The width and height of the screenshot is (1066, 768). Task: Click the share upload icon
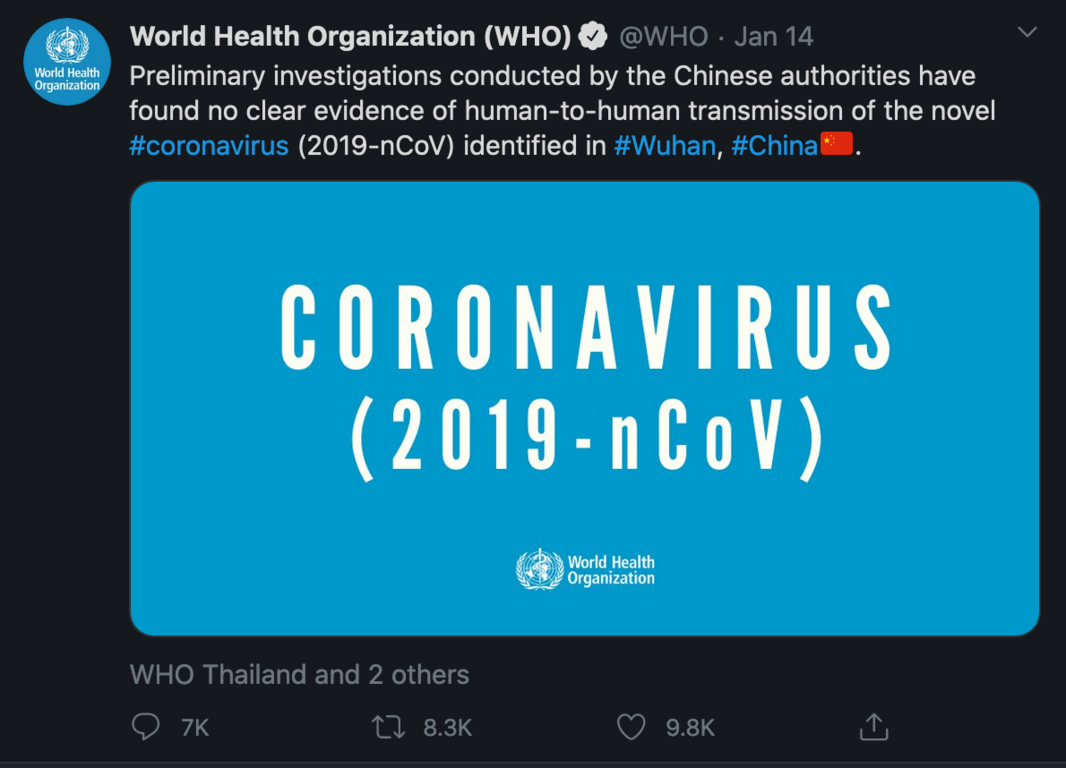(874, 727)
